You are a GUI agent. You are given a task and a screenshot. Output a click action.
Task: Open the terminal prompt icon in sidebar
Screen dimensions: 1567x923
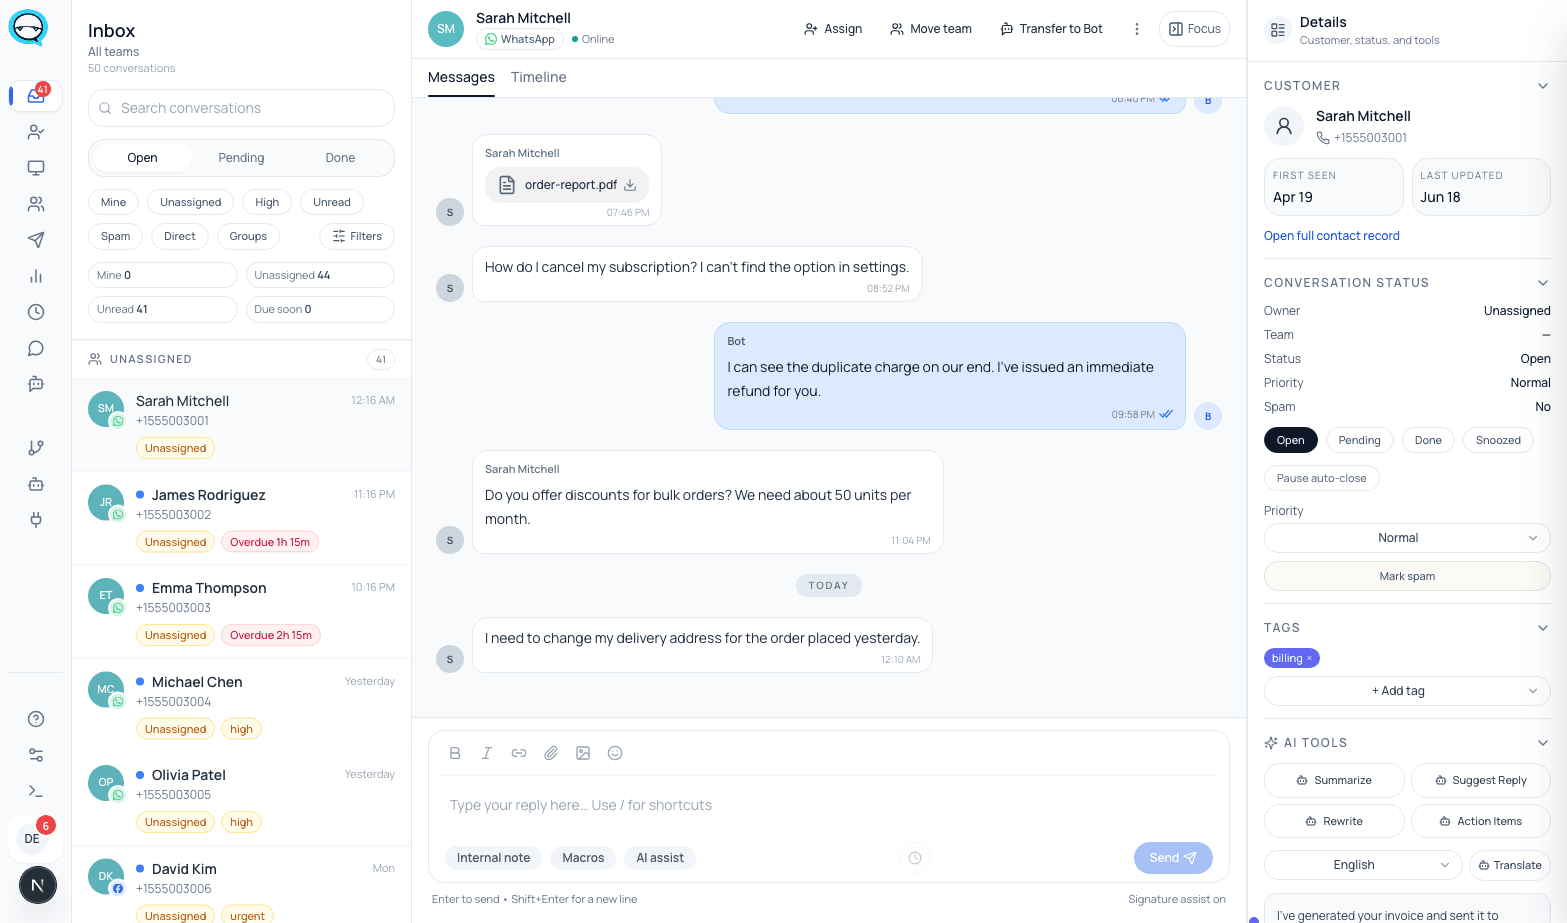click(x=36, y=791)
